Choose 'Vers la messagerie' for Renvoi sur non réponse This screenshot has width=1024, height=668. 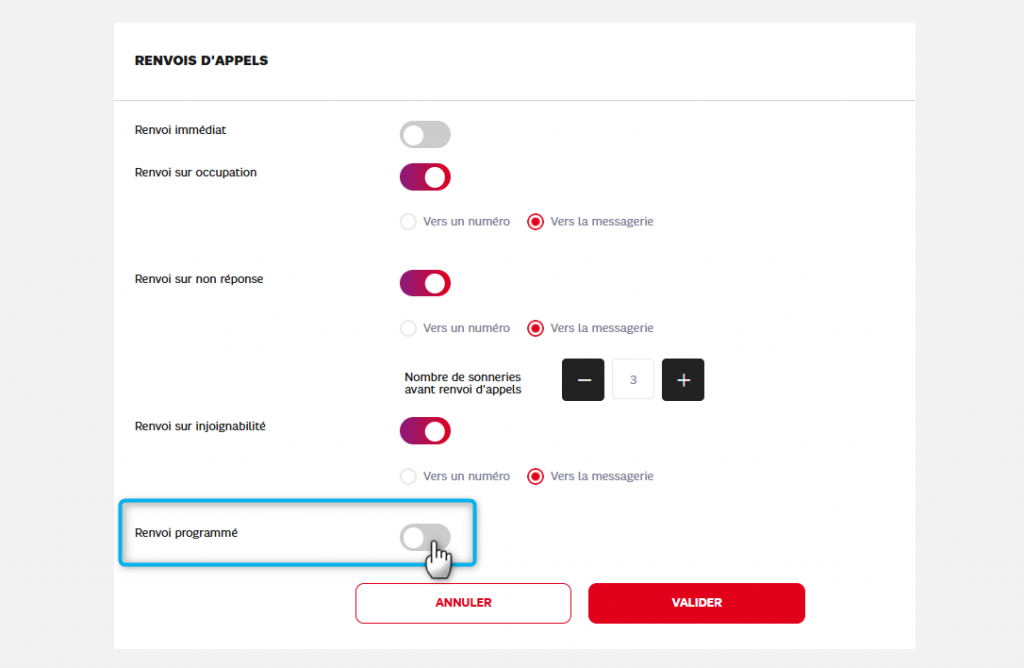click(x=536, y=328)
